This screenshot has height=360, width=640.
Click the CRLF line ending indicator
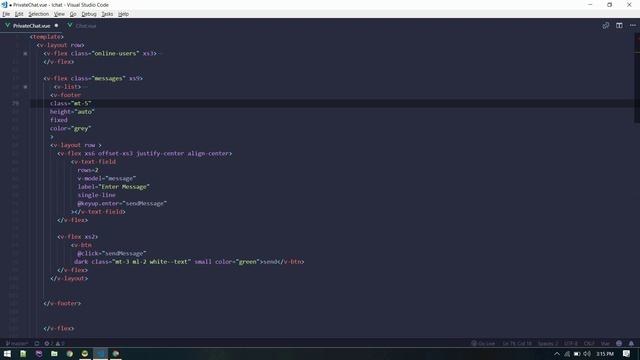[x=589, y=344]
